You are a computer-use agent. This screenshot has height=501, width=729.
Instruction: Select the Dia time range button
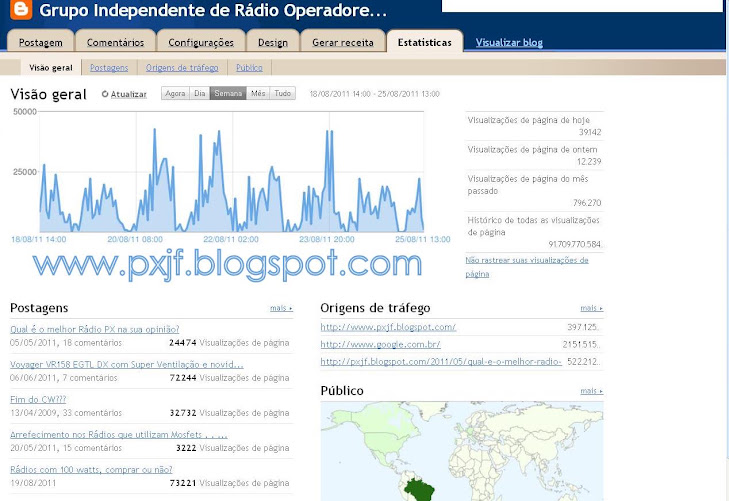200,93
